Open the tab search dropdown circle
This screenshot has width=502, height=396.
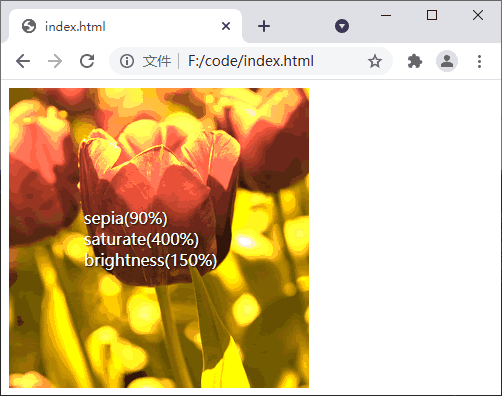[342, 26]
